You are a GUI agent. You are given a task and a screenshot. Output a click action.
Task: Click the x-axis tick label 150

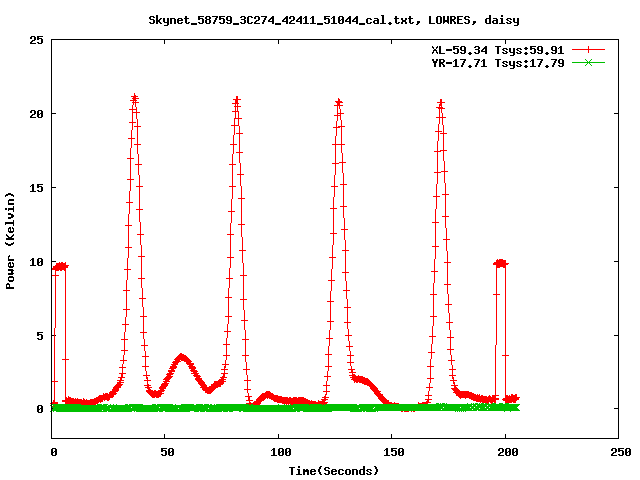[392, 453]
